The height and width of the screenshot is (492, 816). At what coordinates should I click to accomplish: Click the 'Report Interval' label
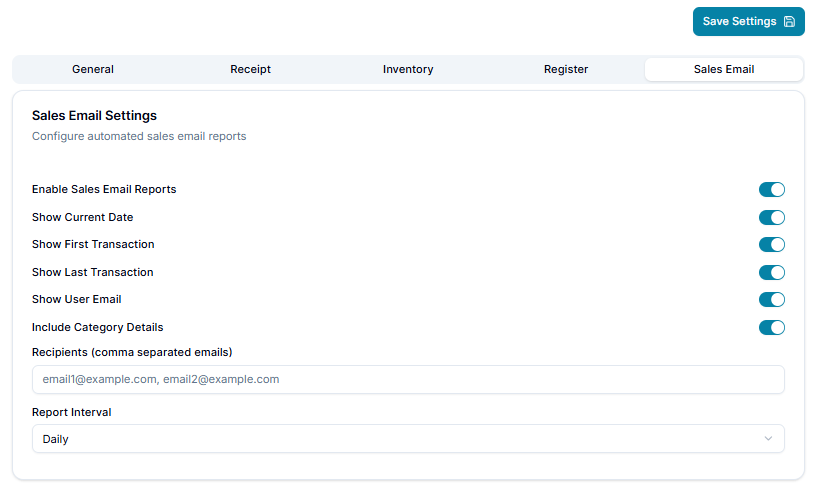click(72, 412)
